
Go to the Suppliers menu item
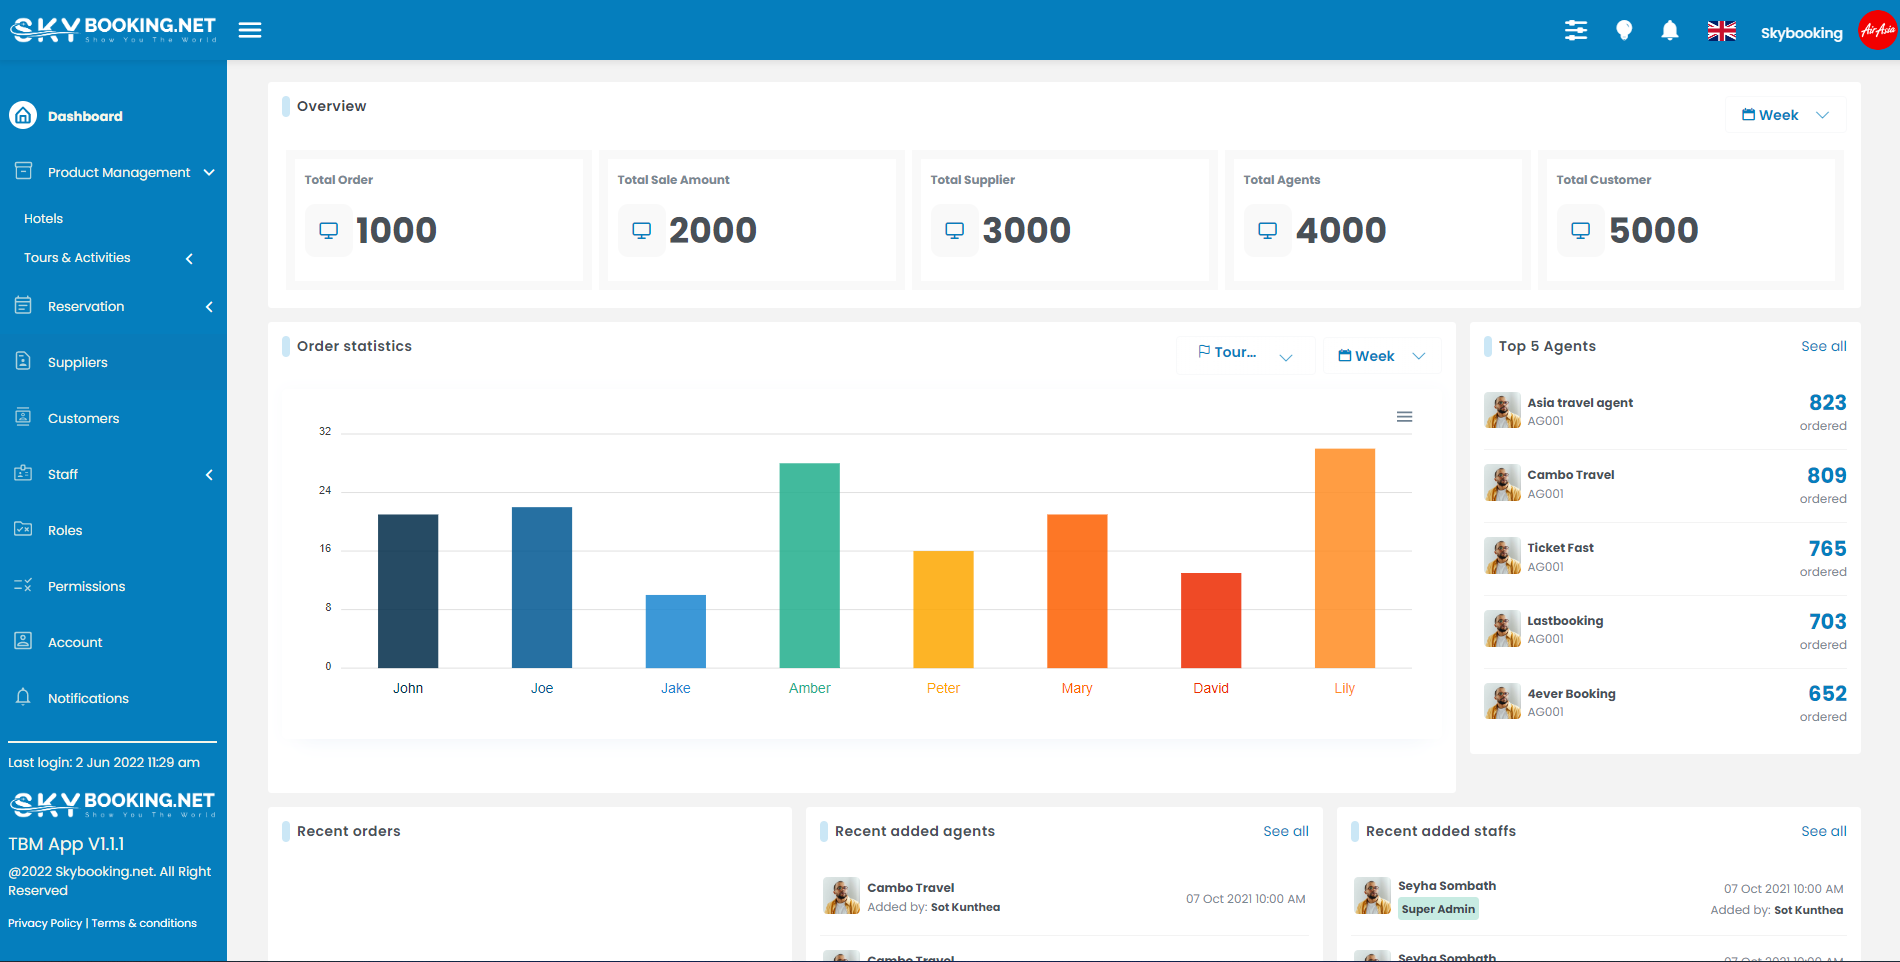(x=78, y=362)
